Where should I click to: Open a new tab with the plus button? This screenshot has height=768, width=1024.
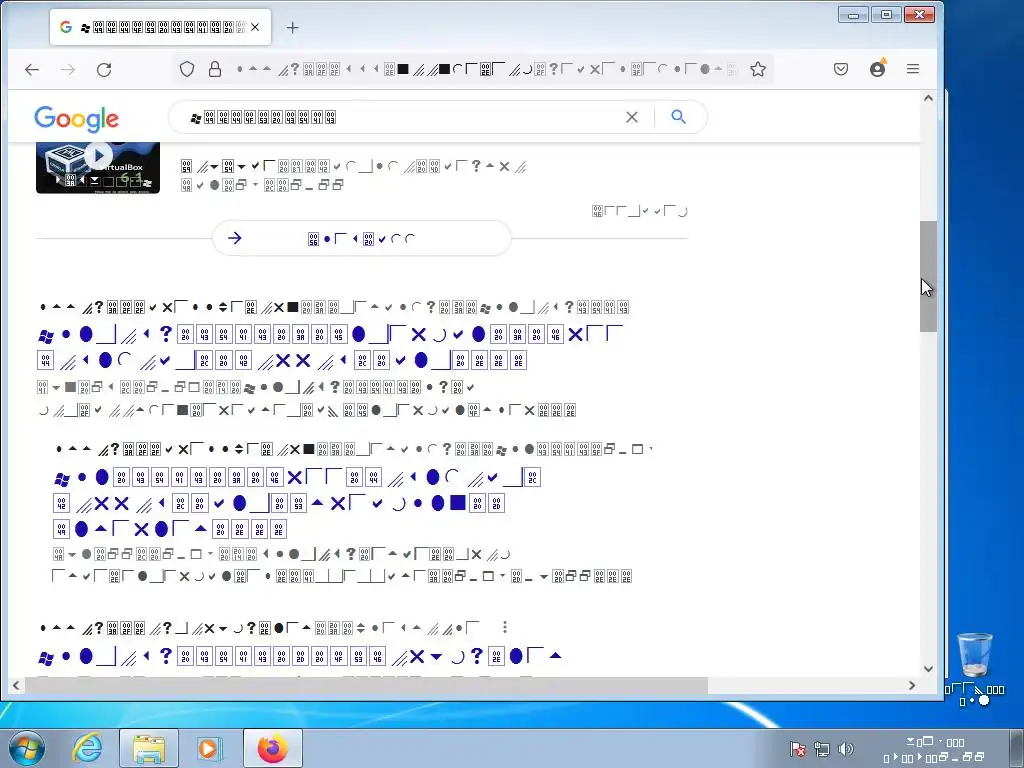click(x=293, y=27)
